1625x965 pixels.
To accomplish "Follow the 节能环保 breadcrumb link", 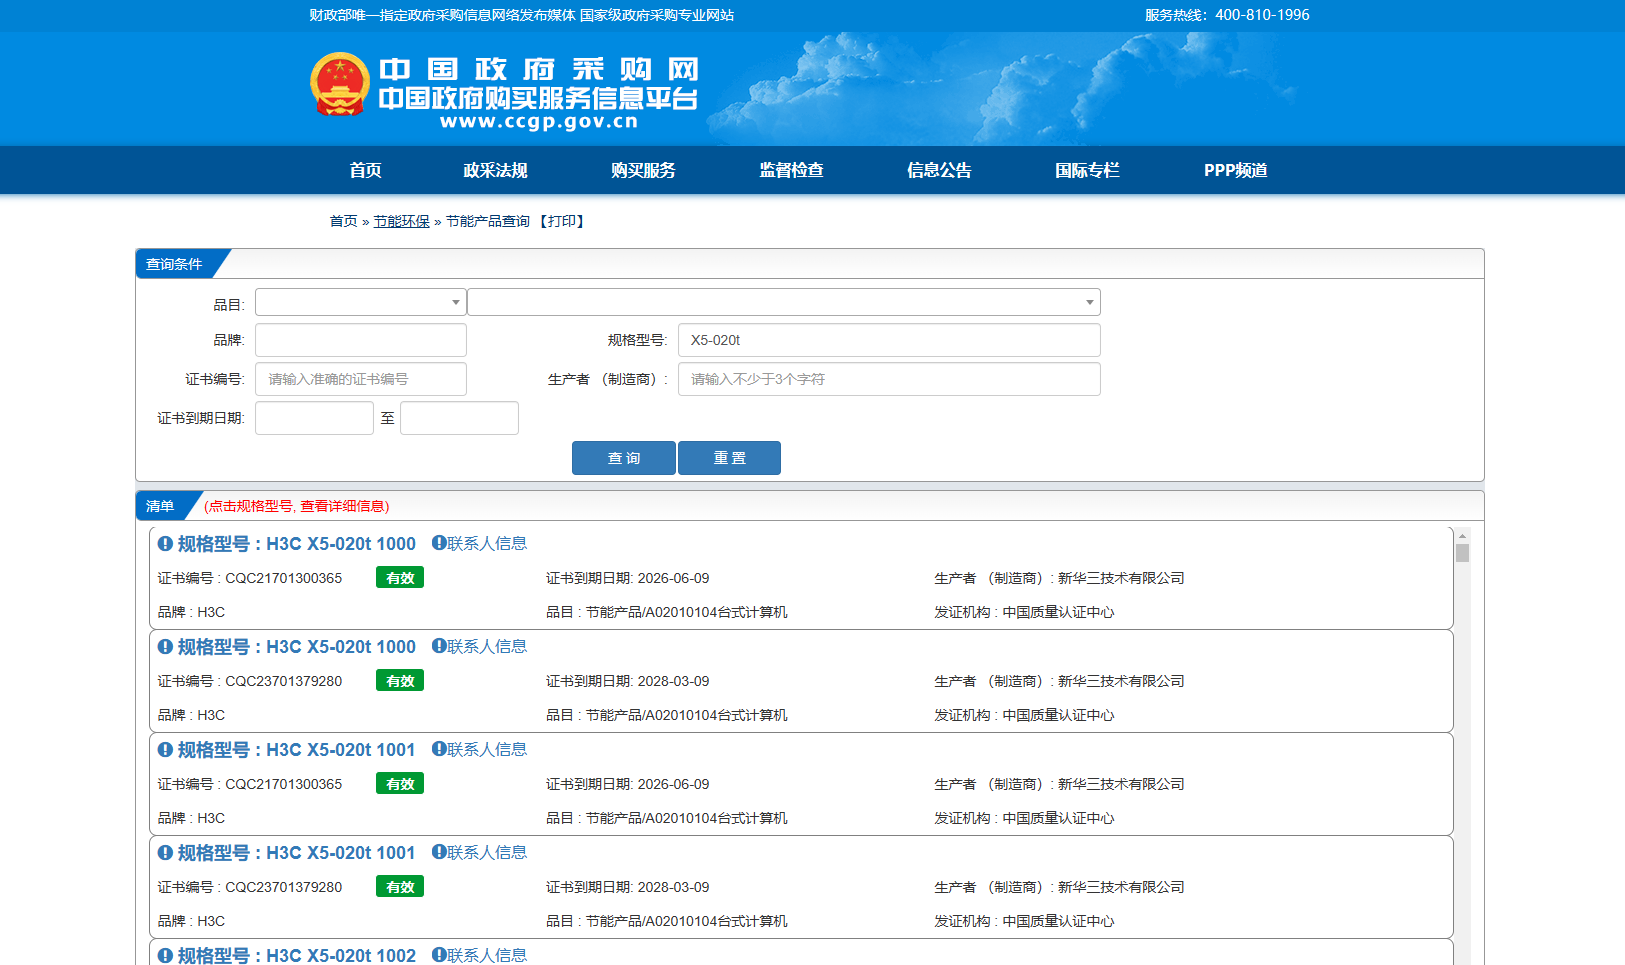I will (x=402, y=221).
